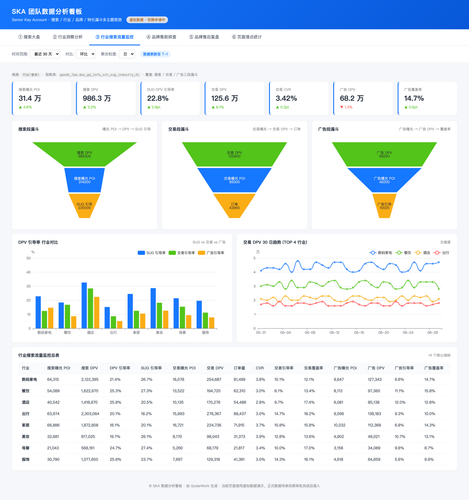Click the green 搜索 DPV funnel segment
The width and height of the screenshot is (469, 500).
[x=84, y=154]
